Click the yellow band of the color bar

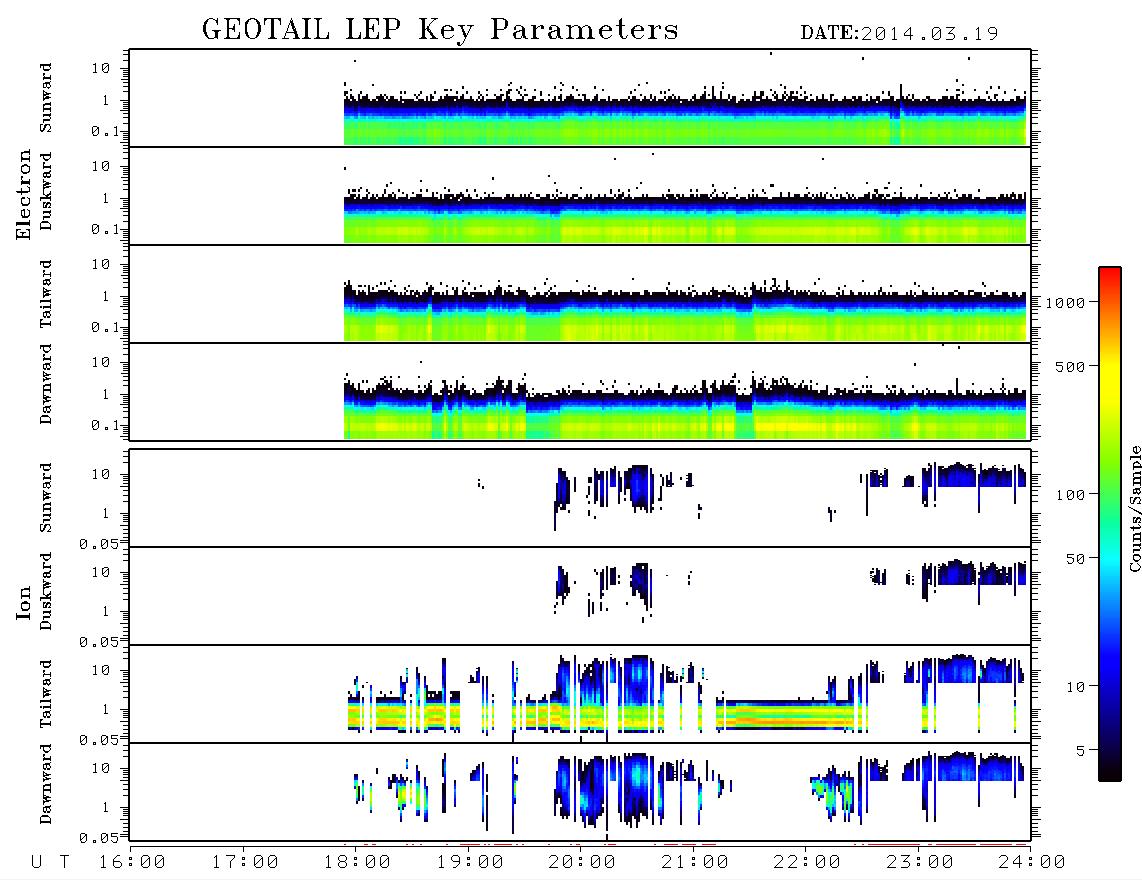pyautogui.click(x=1110, y=379)
